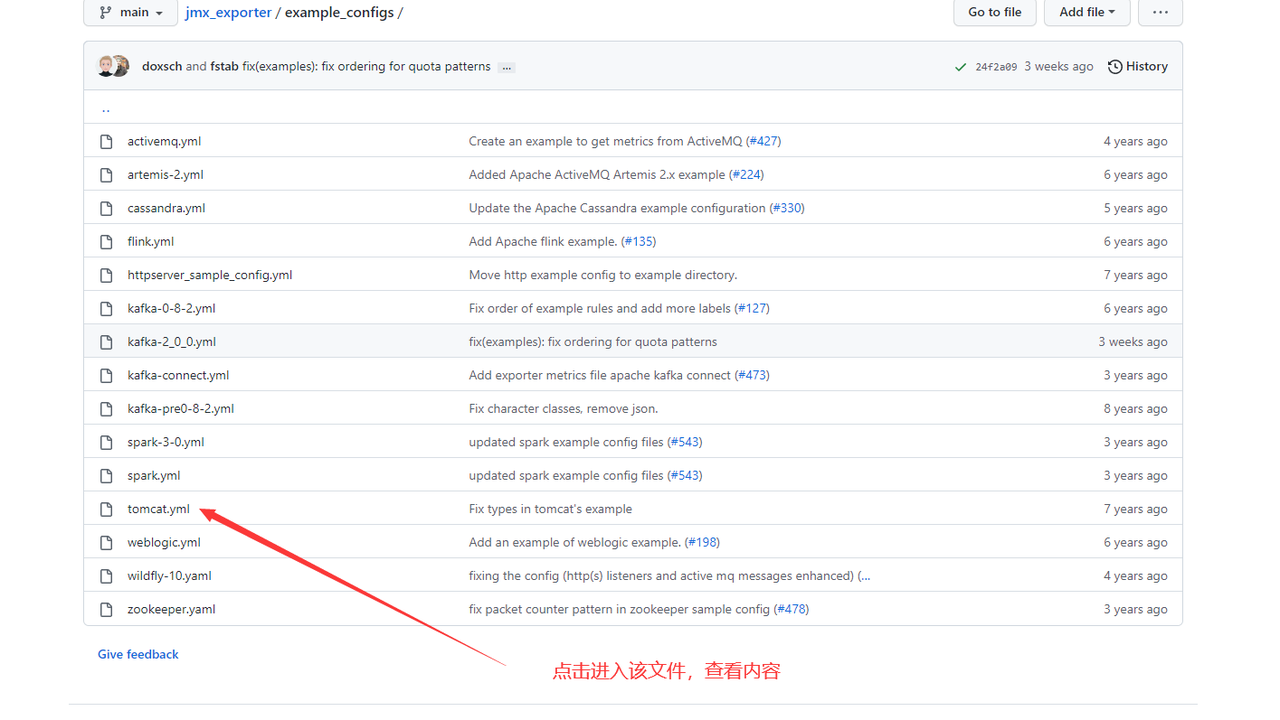The height and width of the screenshot is (720, 1280).
Task: Click the jmx_exporter breadcrumb link
Action: (228, 12)
